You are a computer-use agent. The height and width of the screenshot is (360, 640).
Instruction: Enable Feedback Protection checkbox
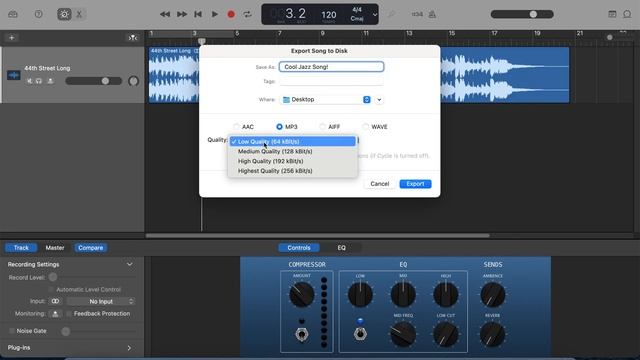69,314
